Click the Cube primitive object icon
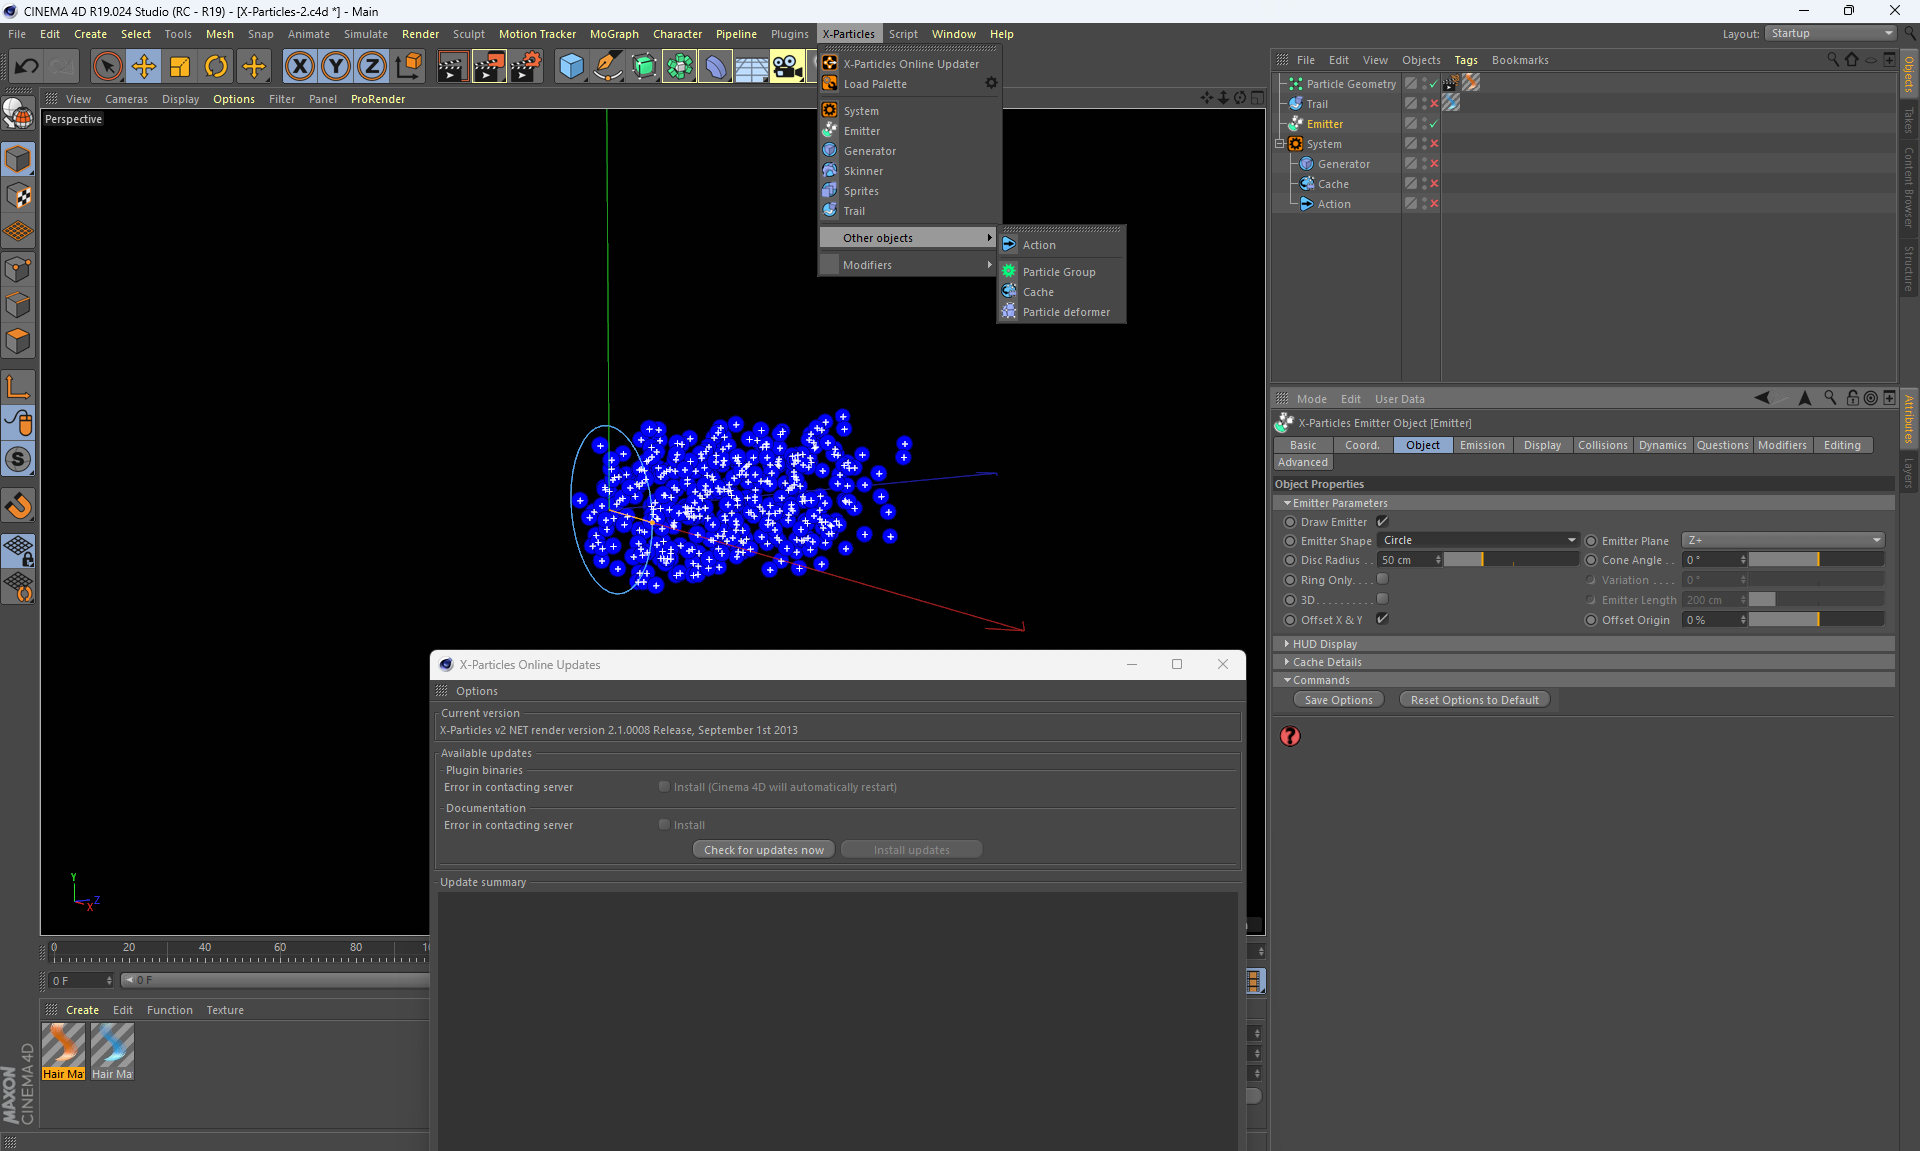The image size is (1920, 1151). click(x=571, y=67)
